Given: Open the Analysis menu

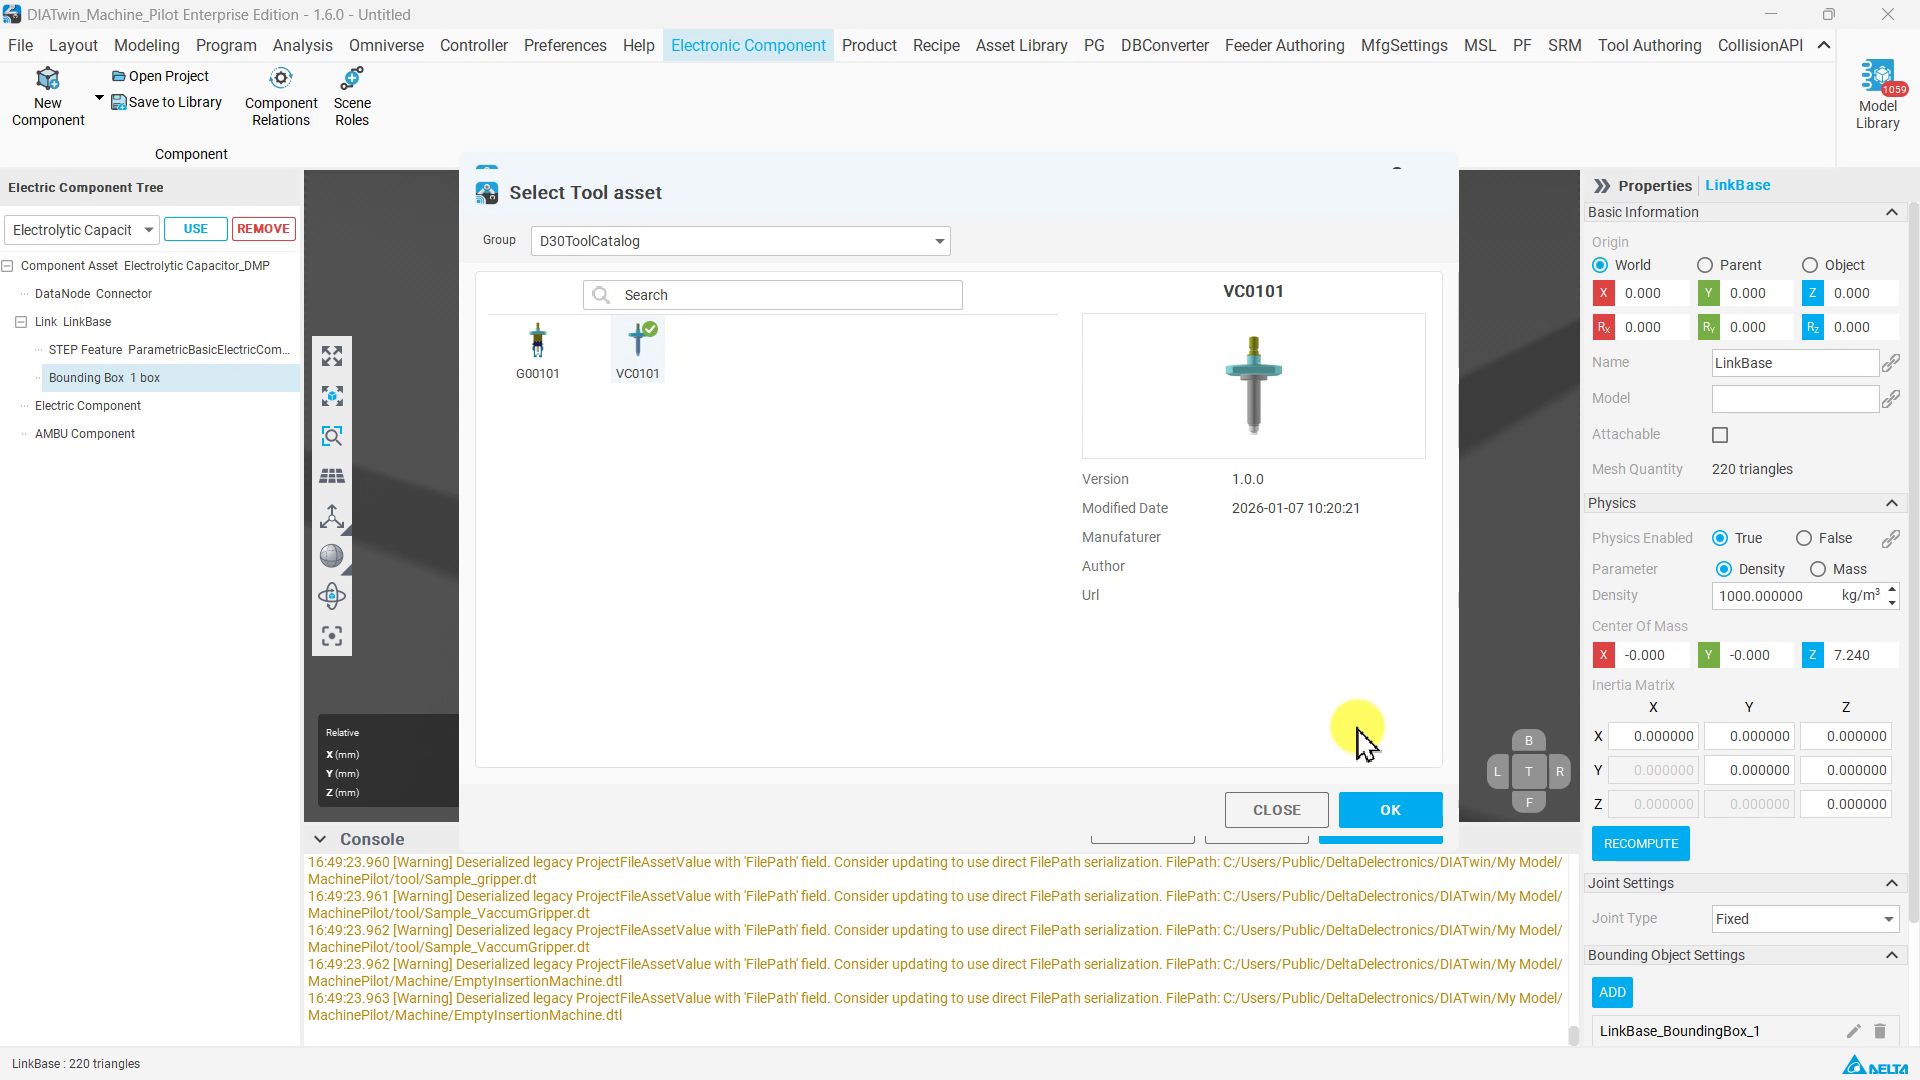Looking at the screenshot, I should (x=303, y=46).
